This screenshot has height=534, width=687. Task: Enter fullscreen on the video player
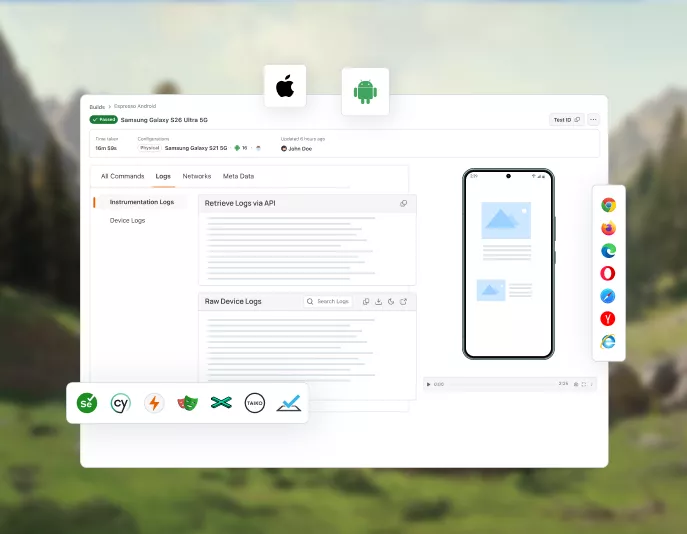tap(584, 384)
